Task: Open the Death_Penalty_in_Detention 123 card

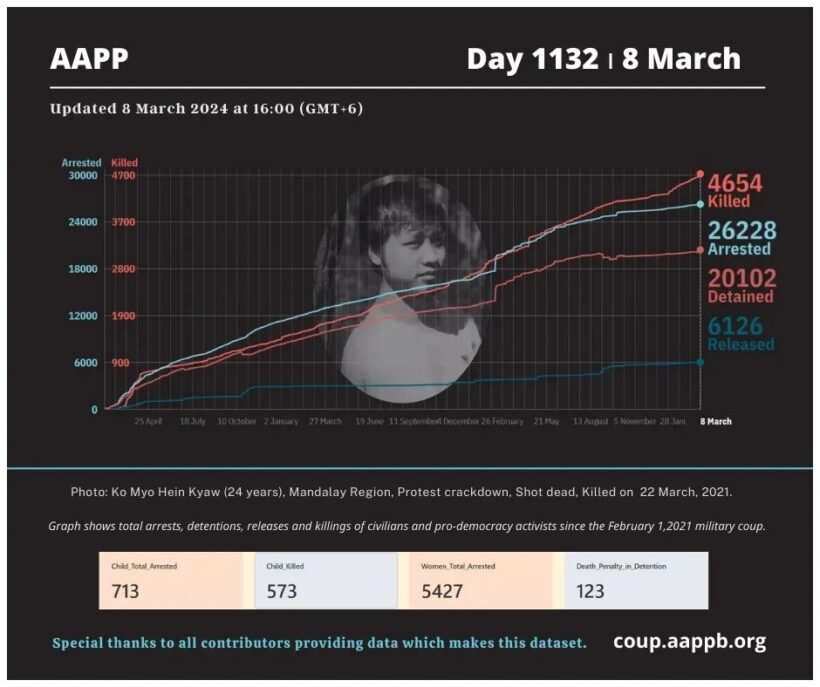Action: [x=636, y=581]
